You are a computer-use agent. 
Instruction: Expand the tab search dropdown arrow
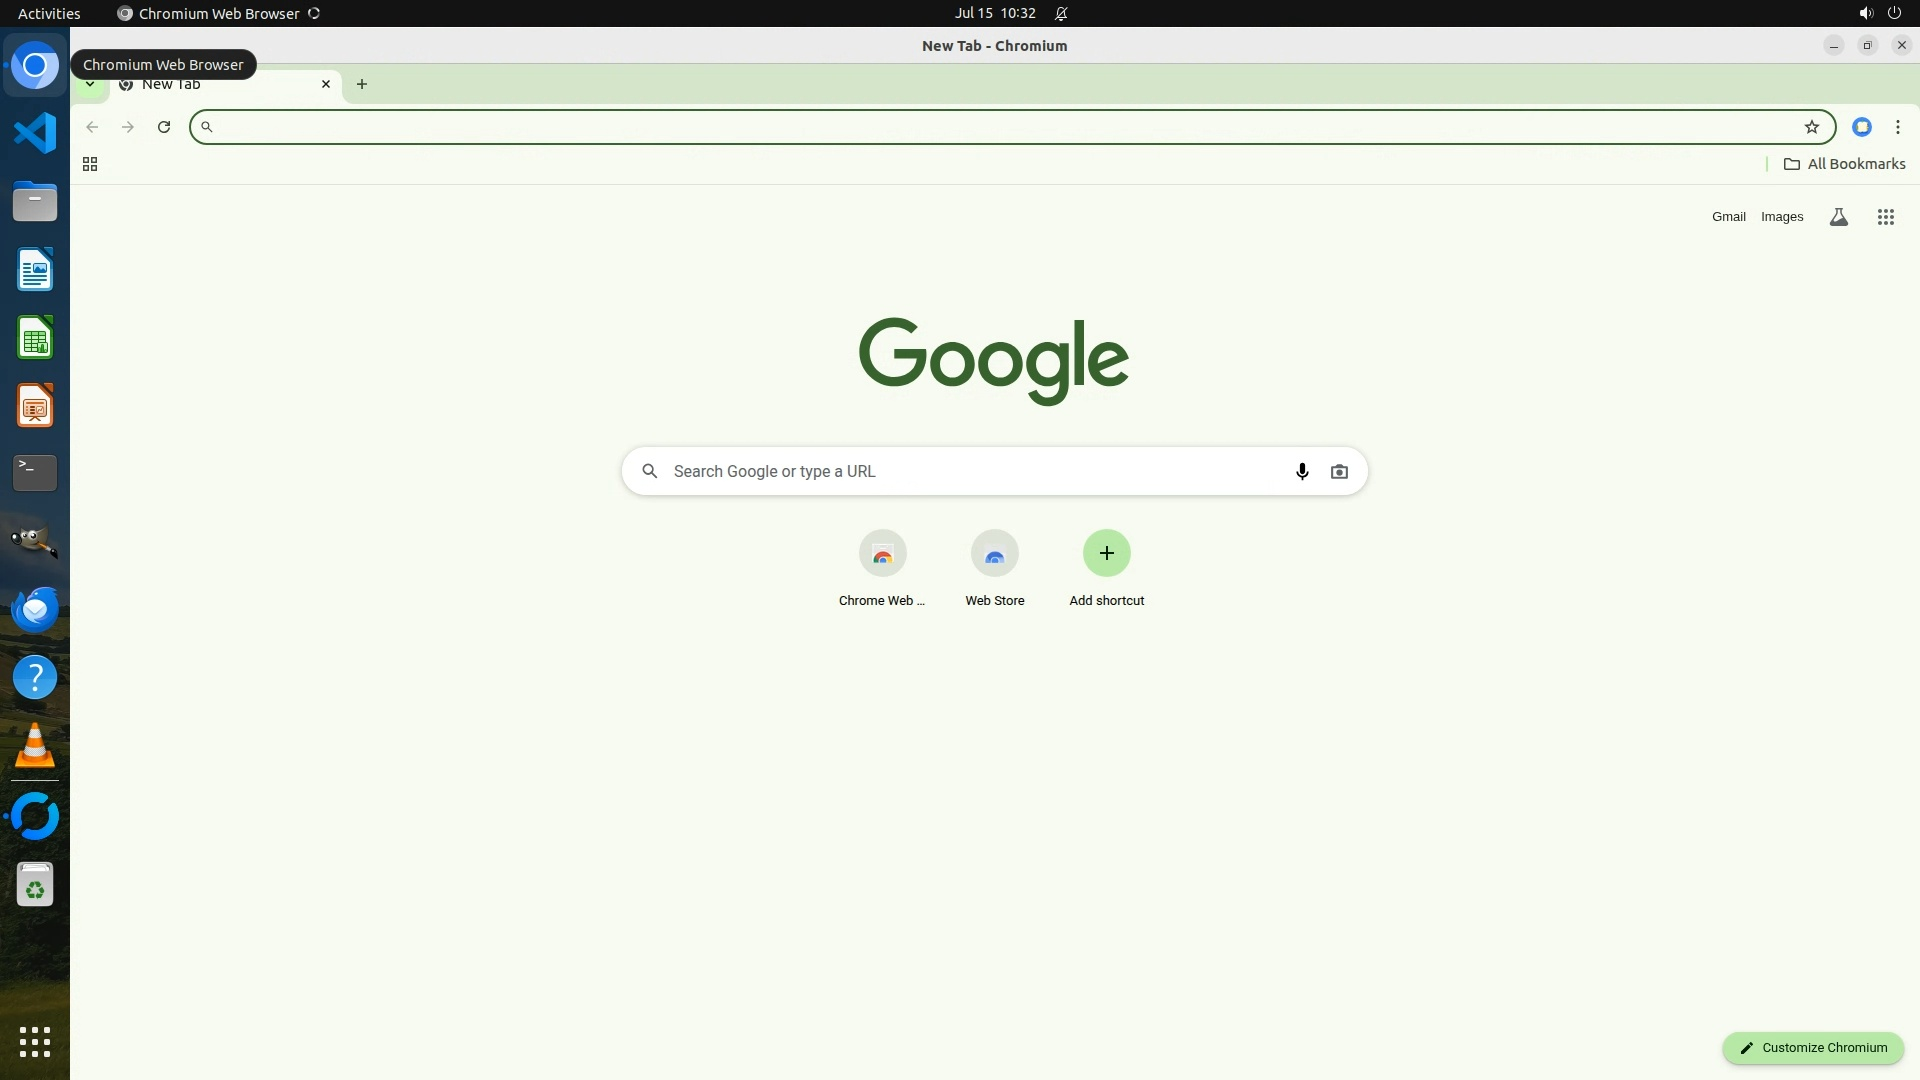click(x=90, y=85)
